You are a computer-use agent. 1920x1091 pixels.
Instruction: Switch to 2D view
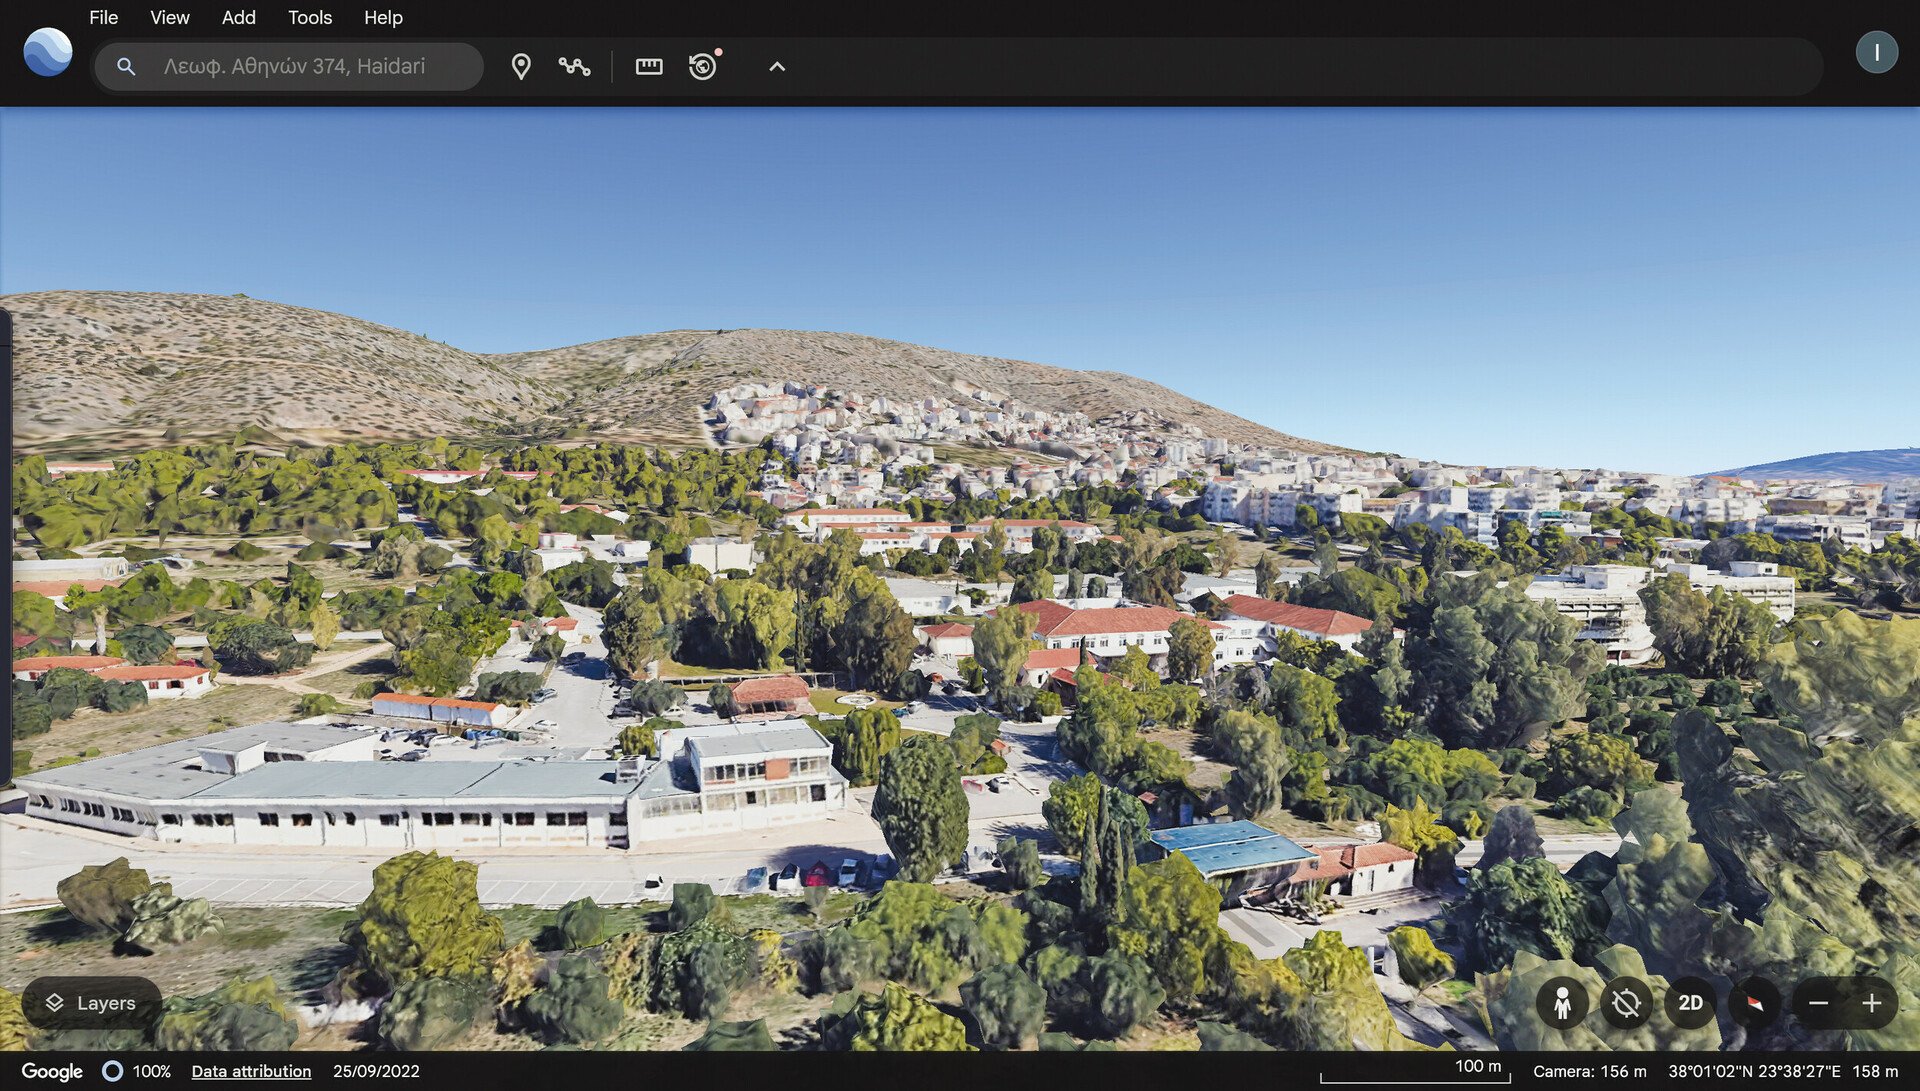[1690, 1003]
